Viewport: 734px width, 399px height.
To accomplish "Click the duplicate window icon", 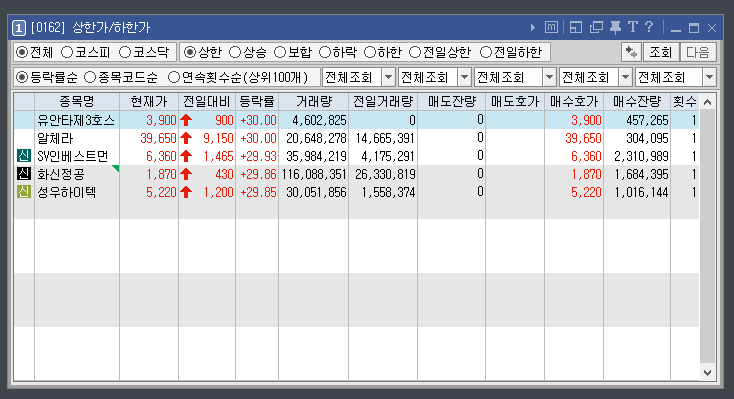I will click(596, 28).
